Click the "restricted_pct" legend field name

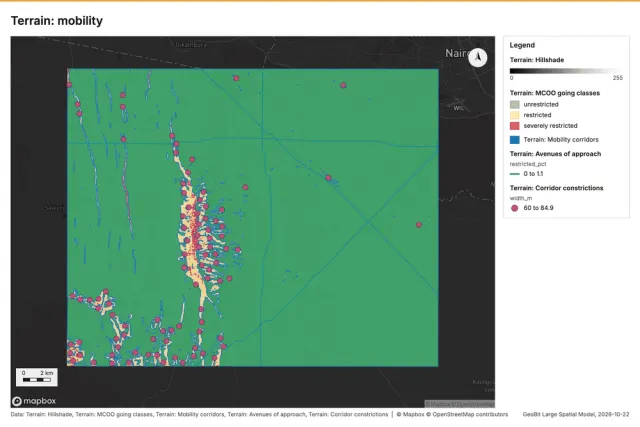click(x=528, y=164)
